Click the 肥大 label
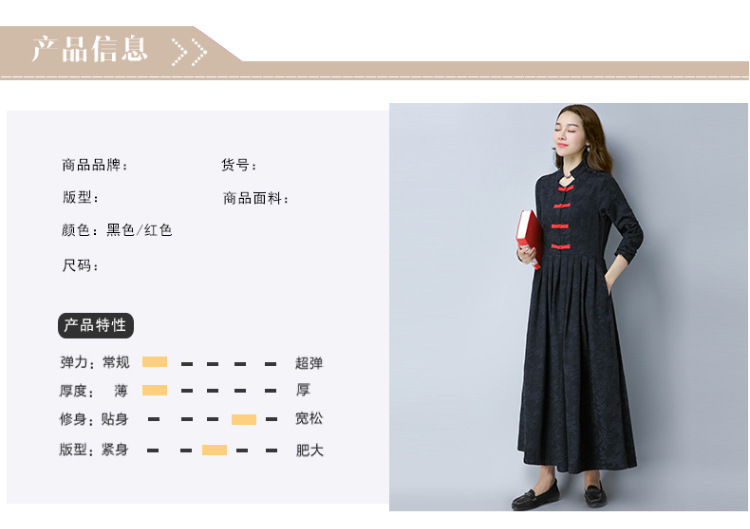This screenshot has height=529, width=750. [x=309, y=450]
